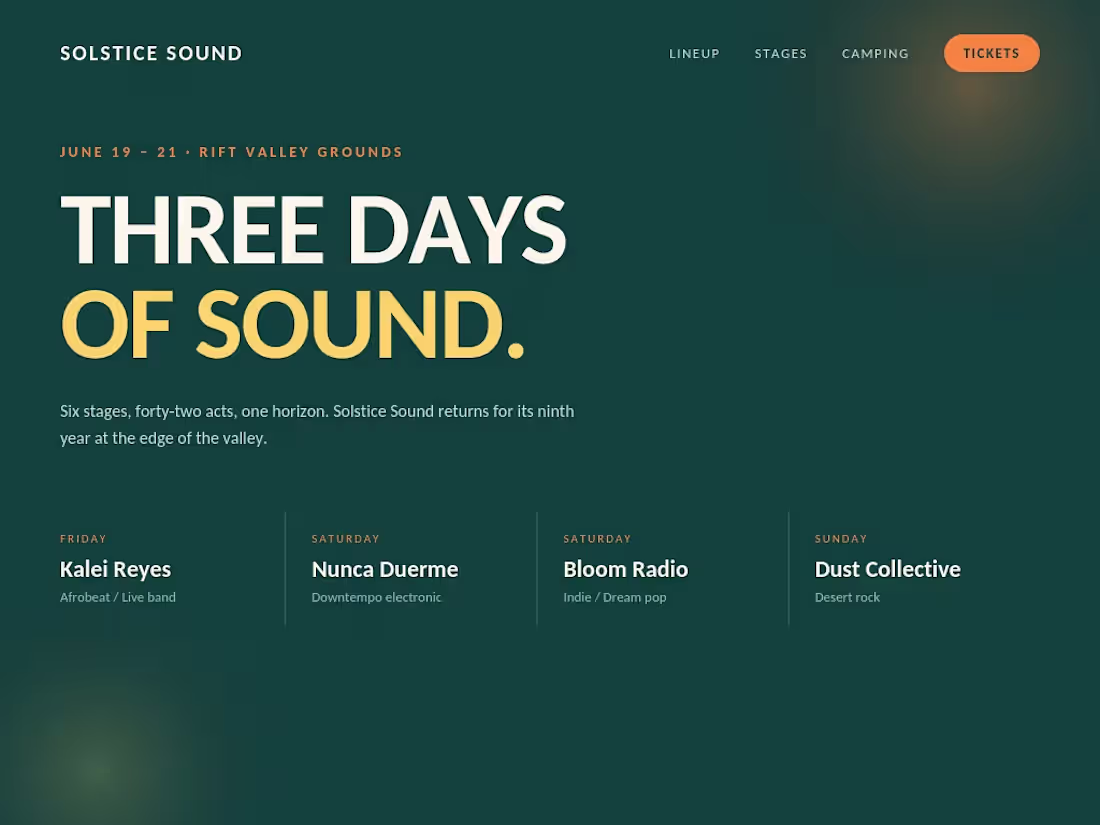Click the 'Downtempo electronic' genre text
The image size is (1100, 825).
[x=376, y=597]
